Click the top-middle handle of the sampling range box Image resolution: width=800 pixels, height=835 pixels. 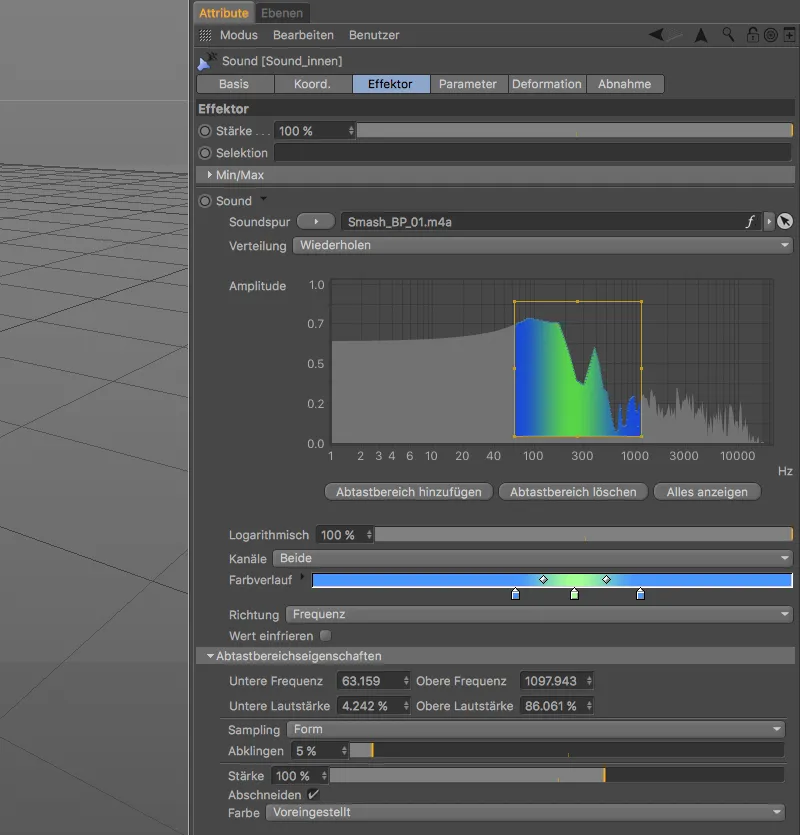tap(577, 301)
